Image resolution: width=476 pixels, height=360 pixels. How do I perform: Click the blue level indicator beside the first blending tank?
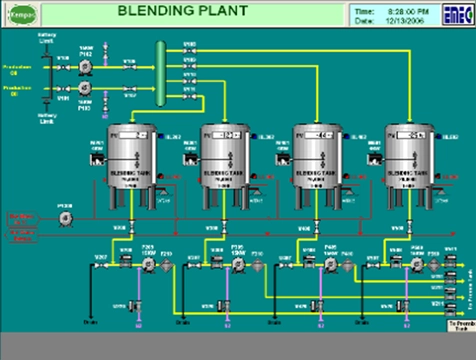161,136
